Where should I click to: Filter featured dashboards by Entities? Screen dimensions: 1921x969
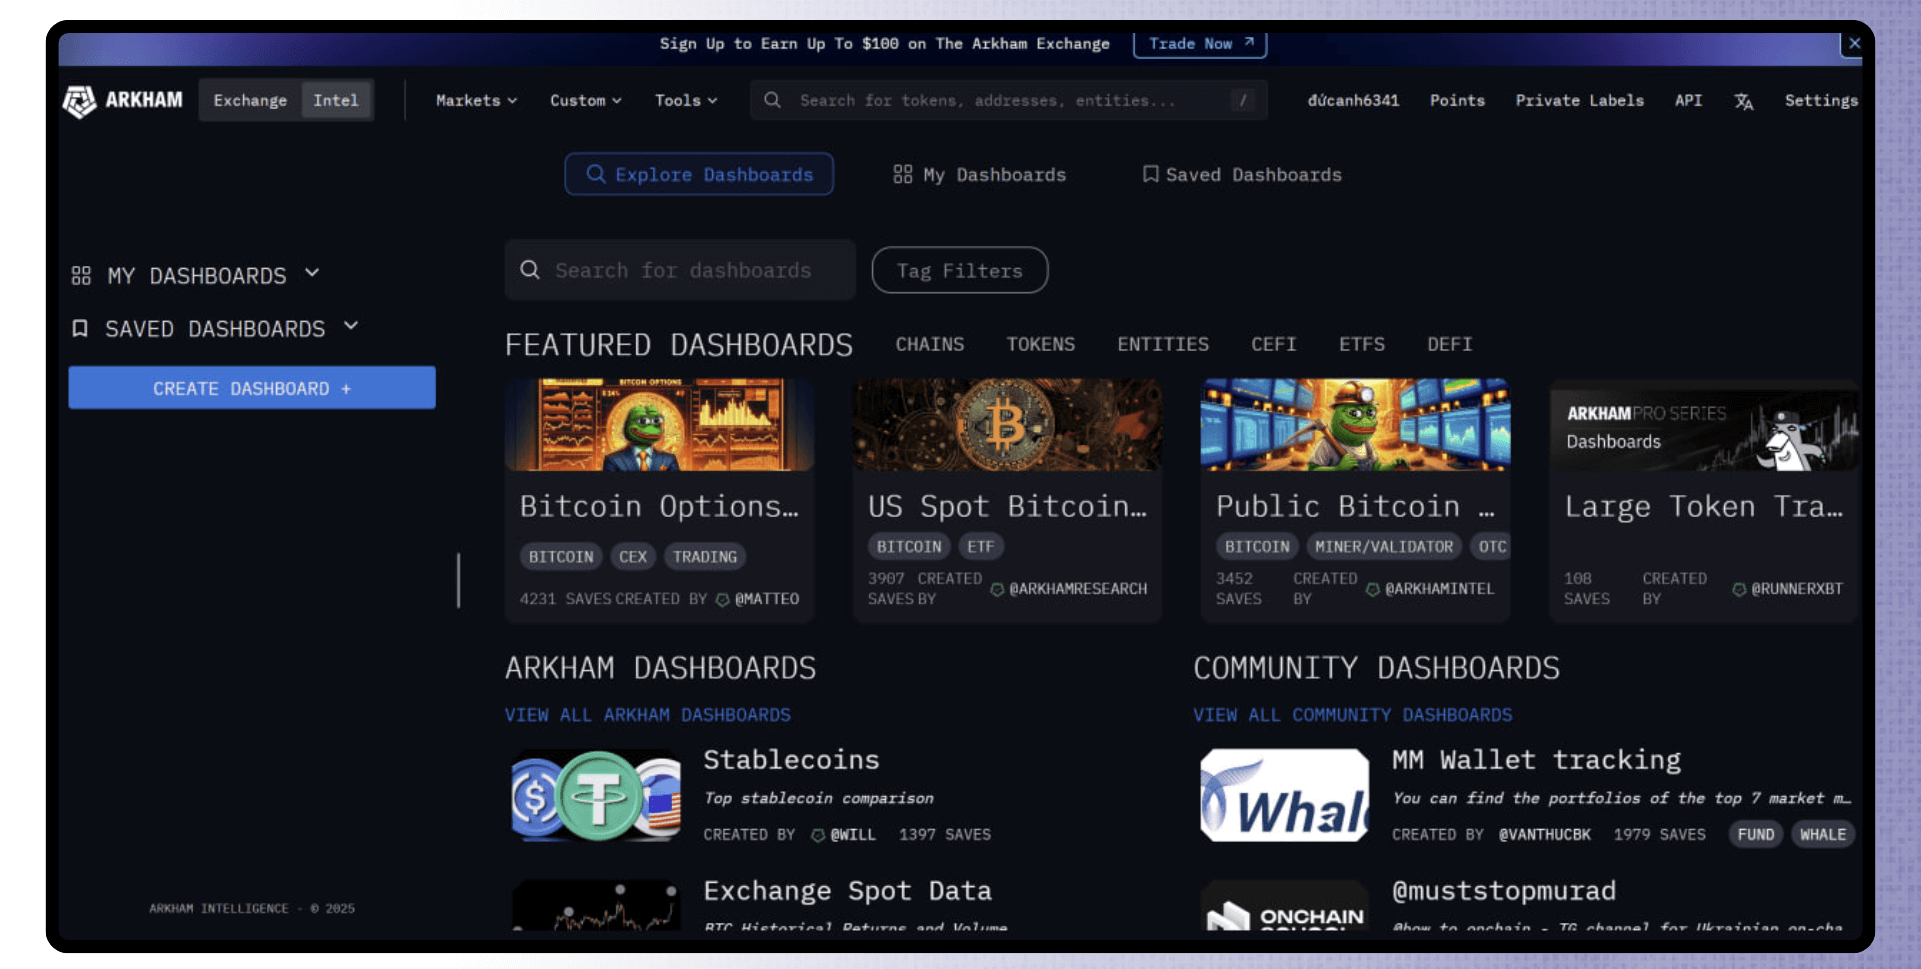pos(1163,344)
